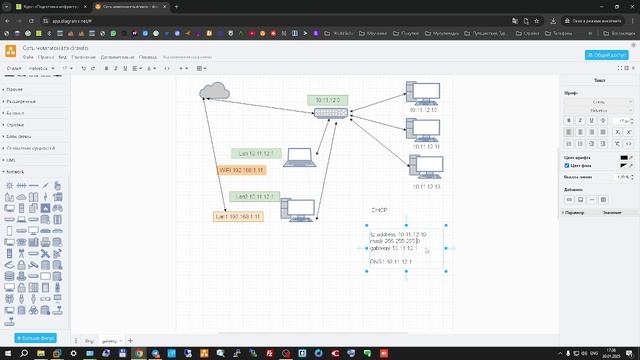The image size is (640, 360).
Task: Open the Edit menu
Action: (46, 58)
